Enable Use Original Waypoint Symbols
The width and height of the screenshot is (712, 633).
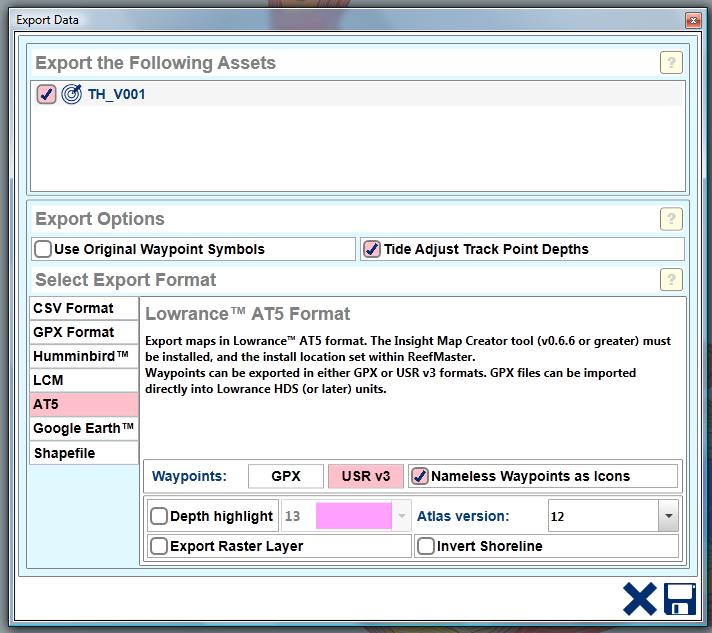point(44,249)
